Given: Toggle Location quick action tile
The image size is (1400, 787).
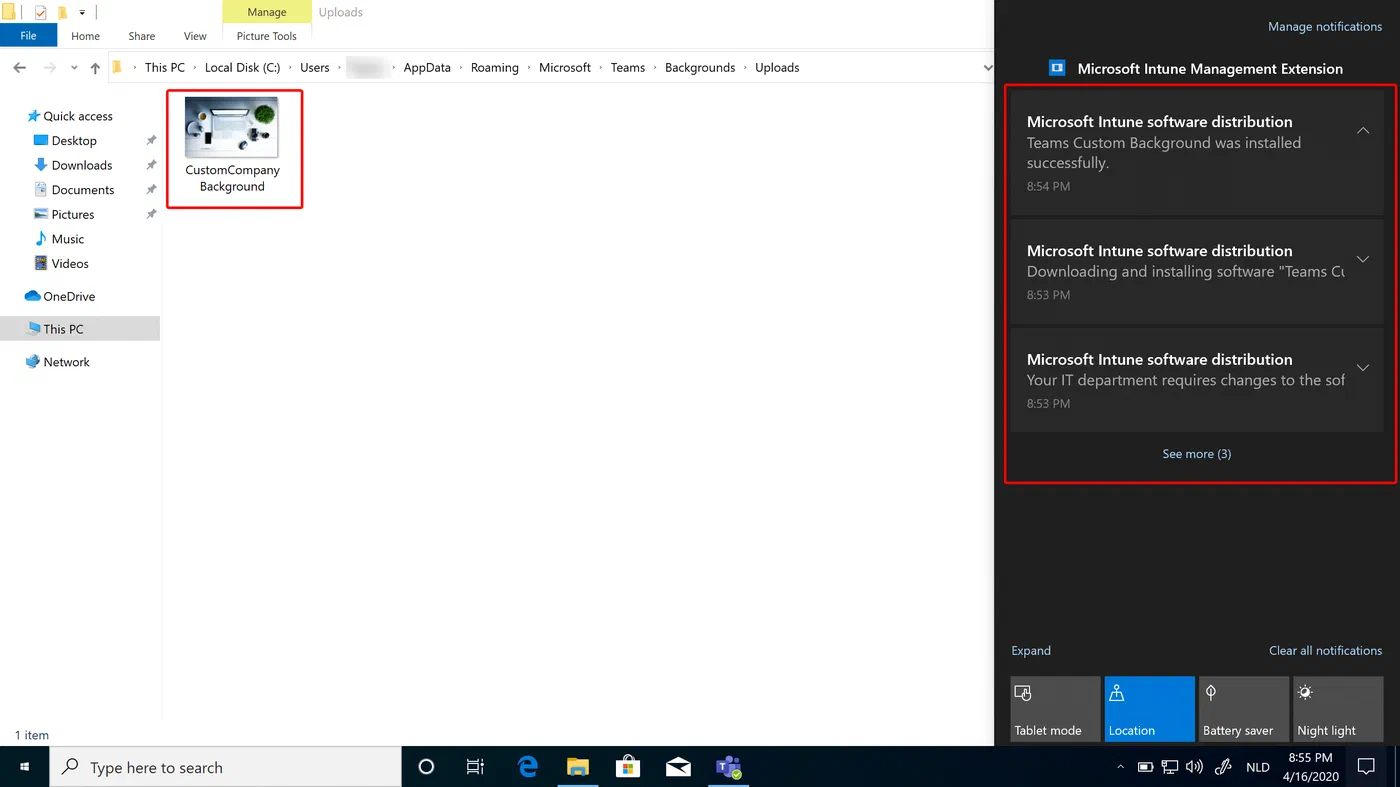Looking at the screenshot, I should point(1149,709).
